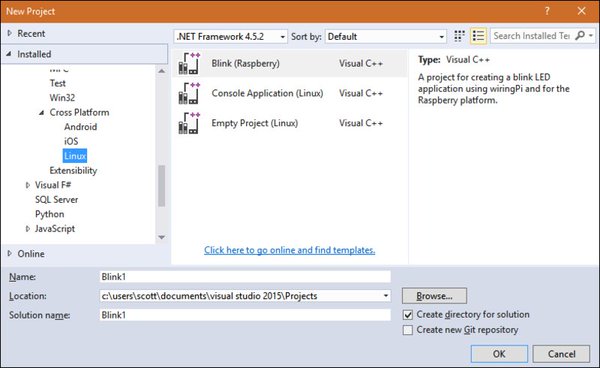Select the Empty Project (Linux) template icon
The width and height of the screenshot is (600, 368).
(189, 123)
